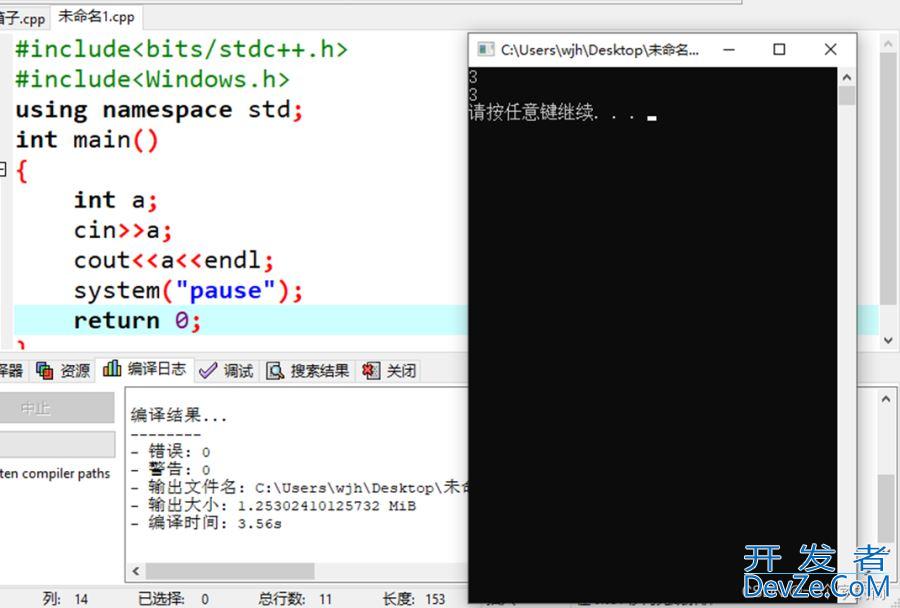Viewport: 900px width, 608px height.
Task: Click code line #include<Windows.h>
Action: [152, 79]
